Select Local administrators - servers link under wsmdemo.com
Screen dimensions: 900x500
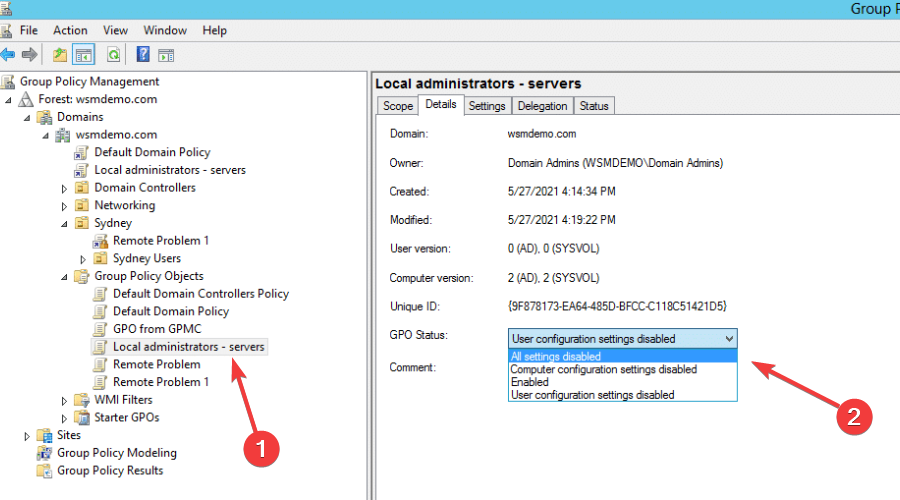coord(170,170)
